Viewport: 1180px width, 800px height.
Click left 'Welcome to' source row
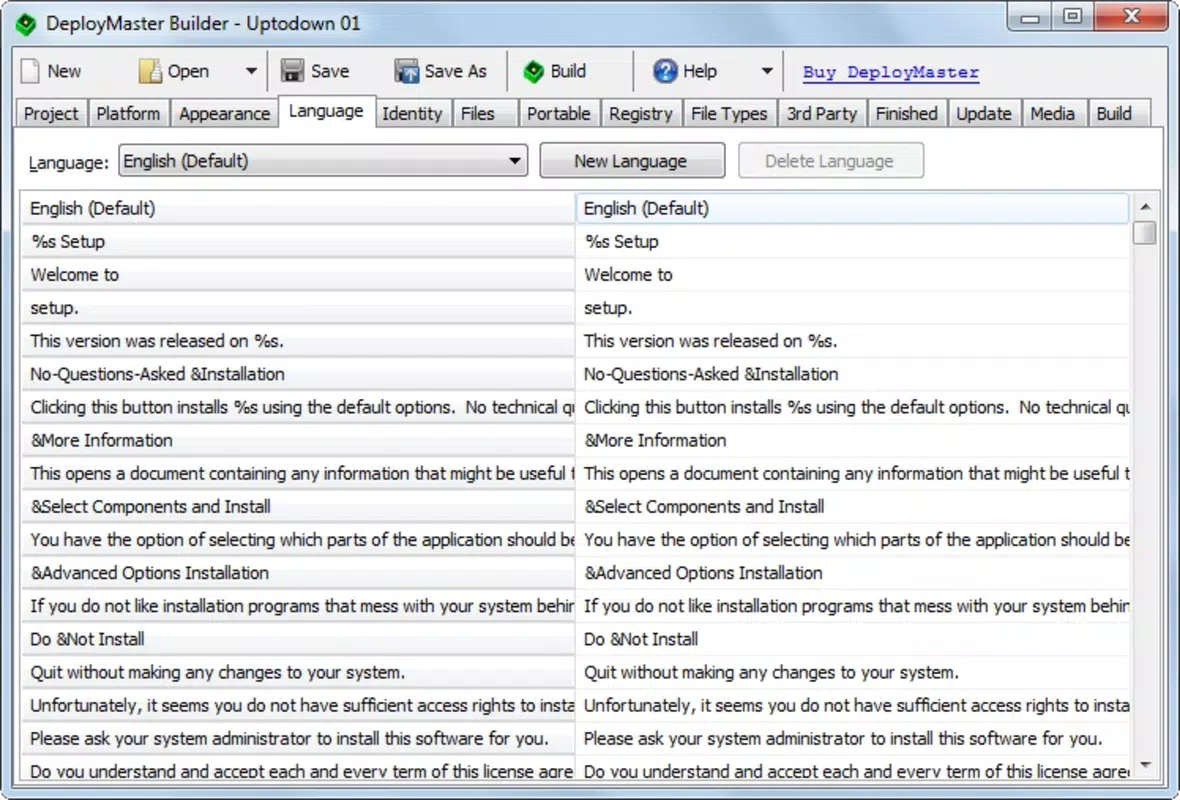[x=298, y=275]
